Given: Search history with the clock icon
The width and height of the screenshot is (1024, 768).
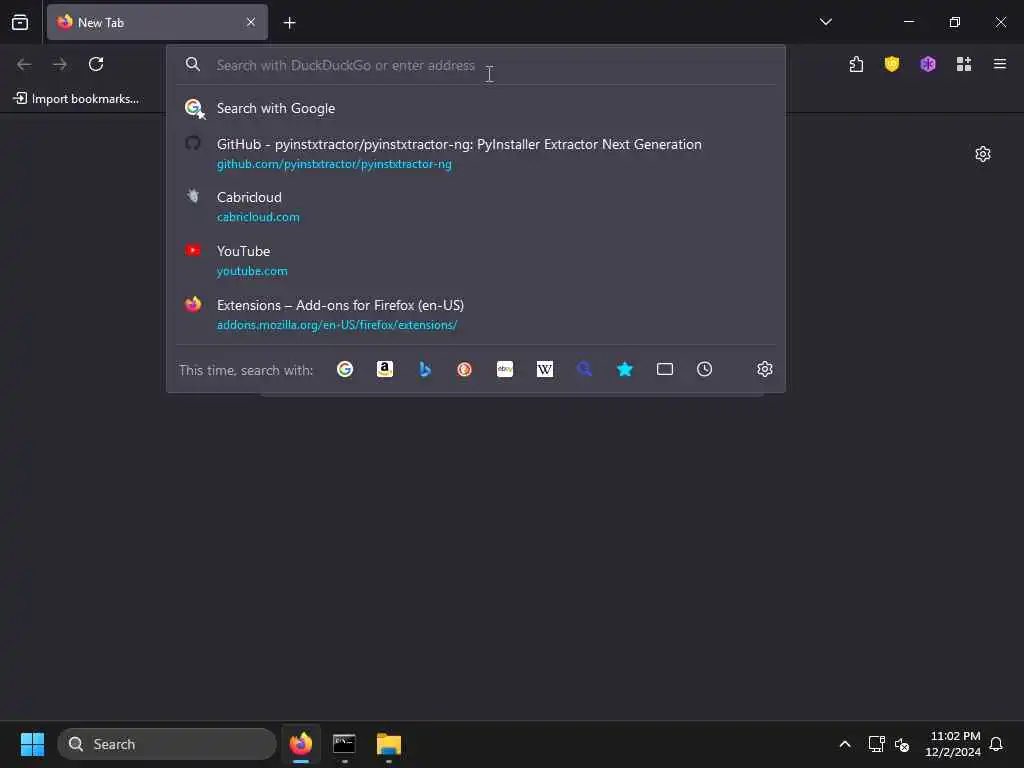Looking at the screenshot, I should click(x=705, y=370).
